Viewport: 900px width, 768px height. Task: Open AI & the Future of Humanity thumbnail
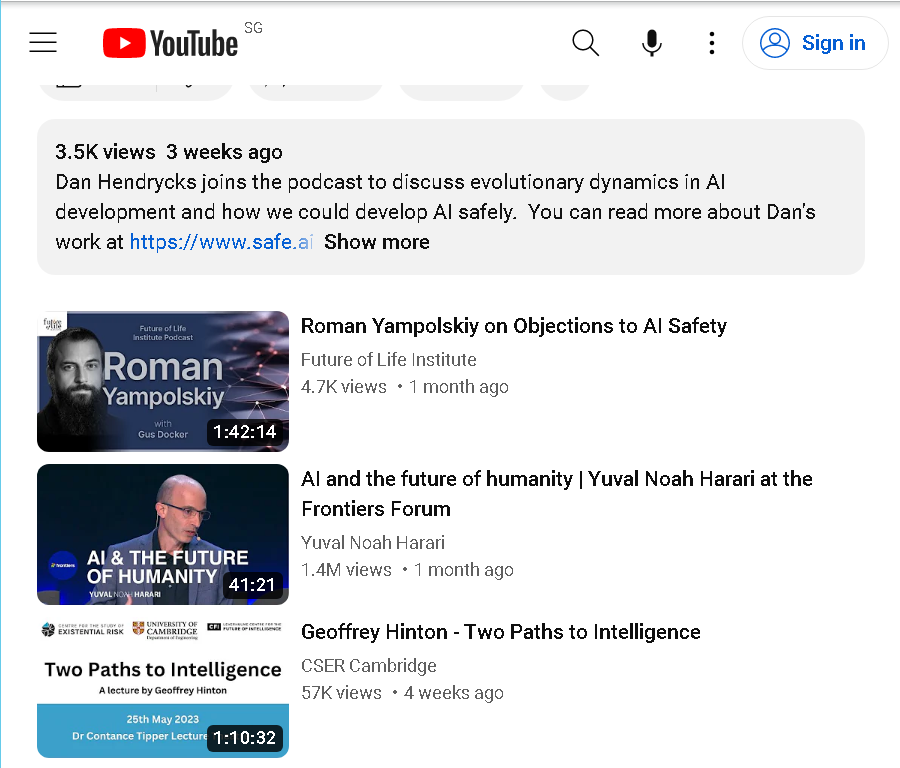tap(163, 534)
